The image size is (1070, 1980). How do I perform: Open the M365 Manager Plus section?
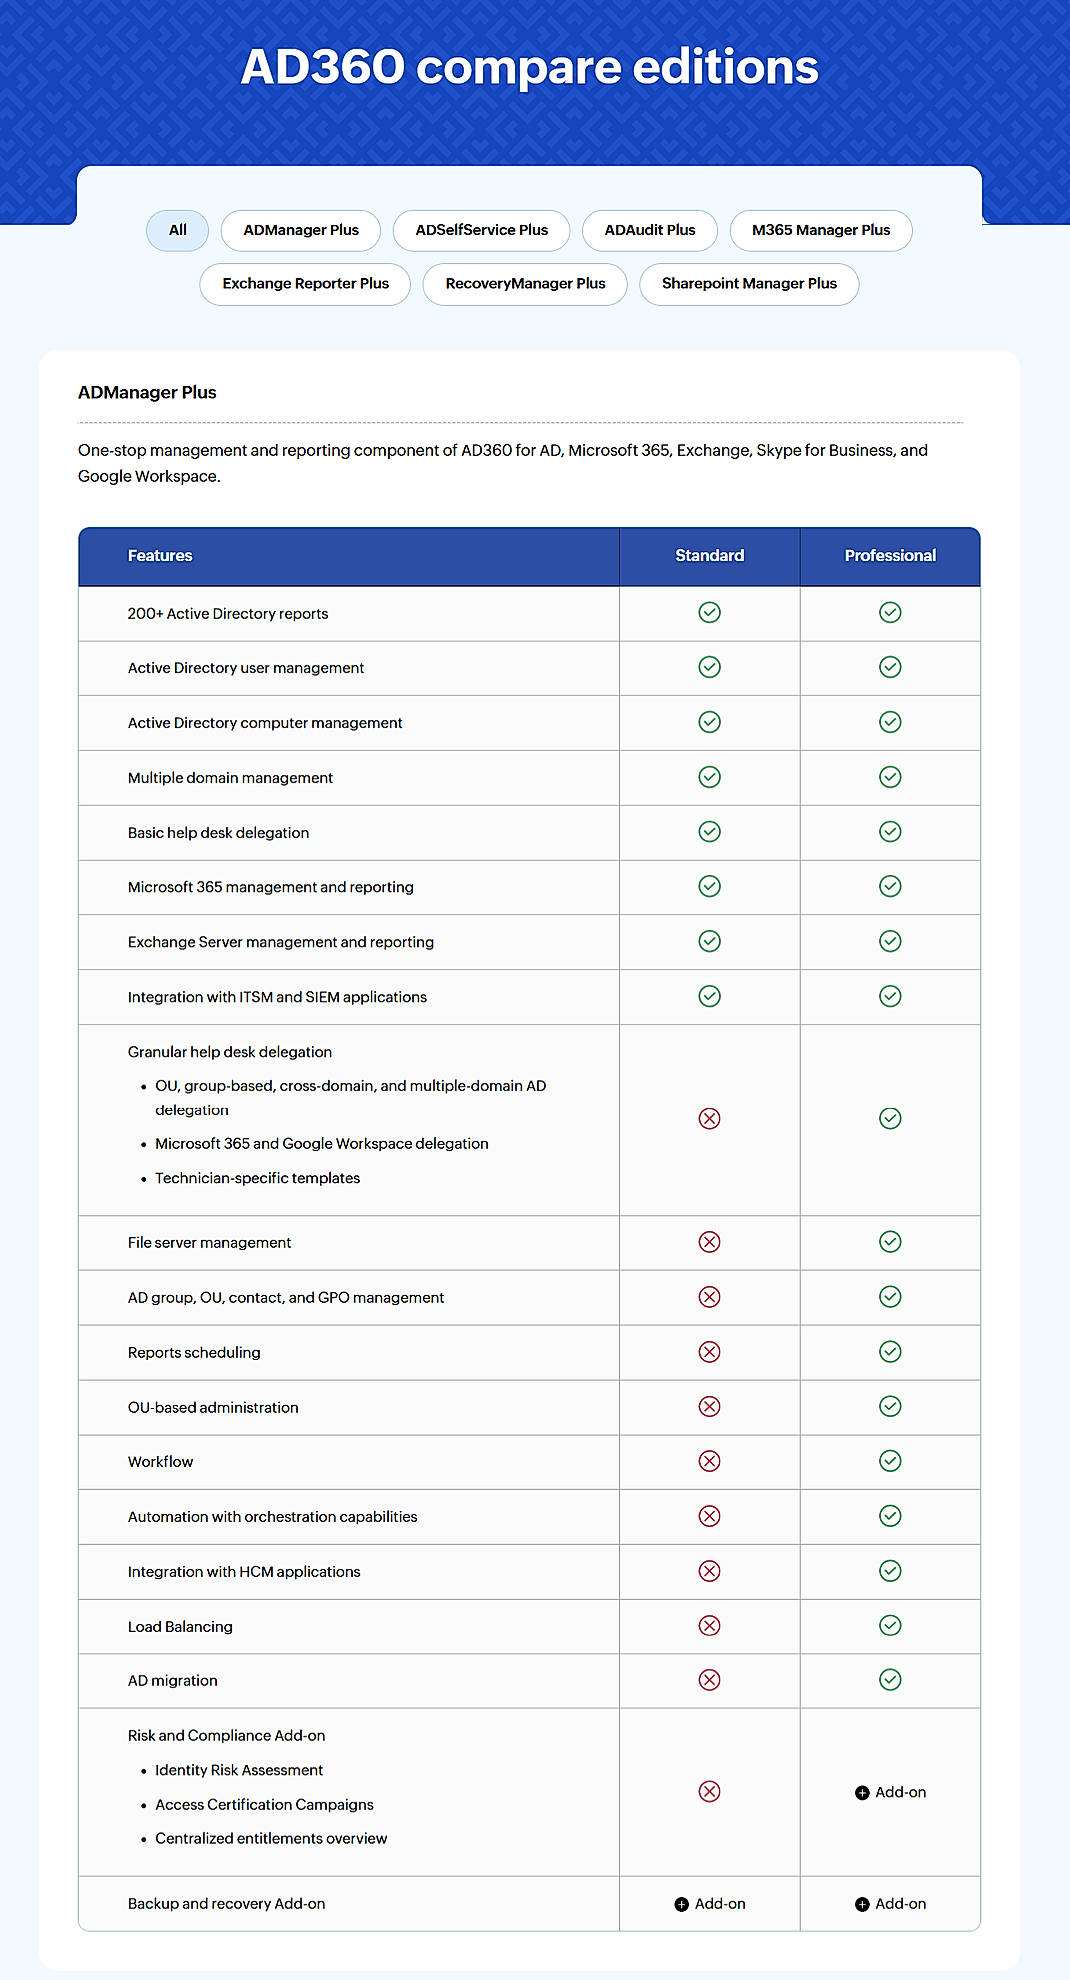click(821, 230)
